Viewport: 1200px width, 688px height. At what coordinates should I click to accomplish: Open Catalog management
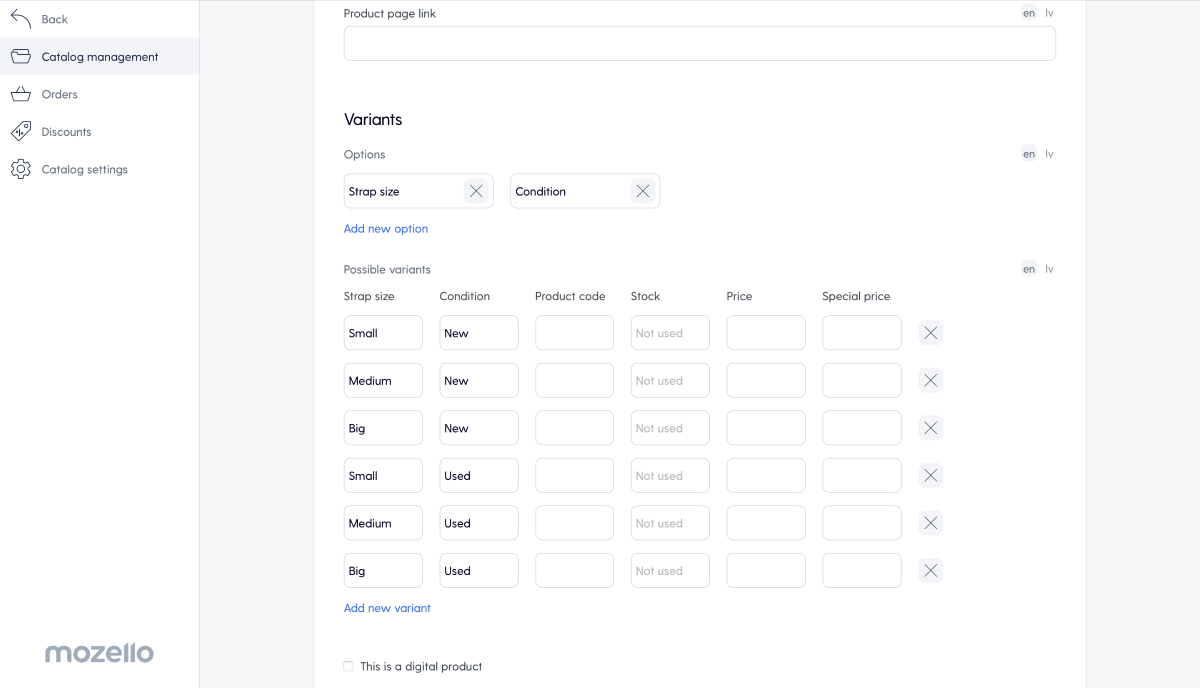(100, 57)
